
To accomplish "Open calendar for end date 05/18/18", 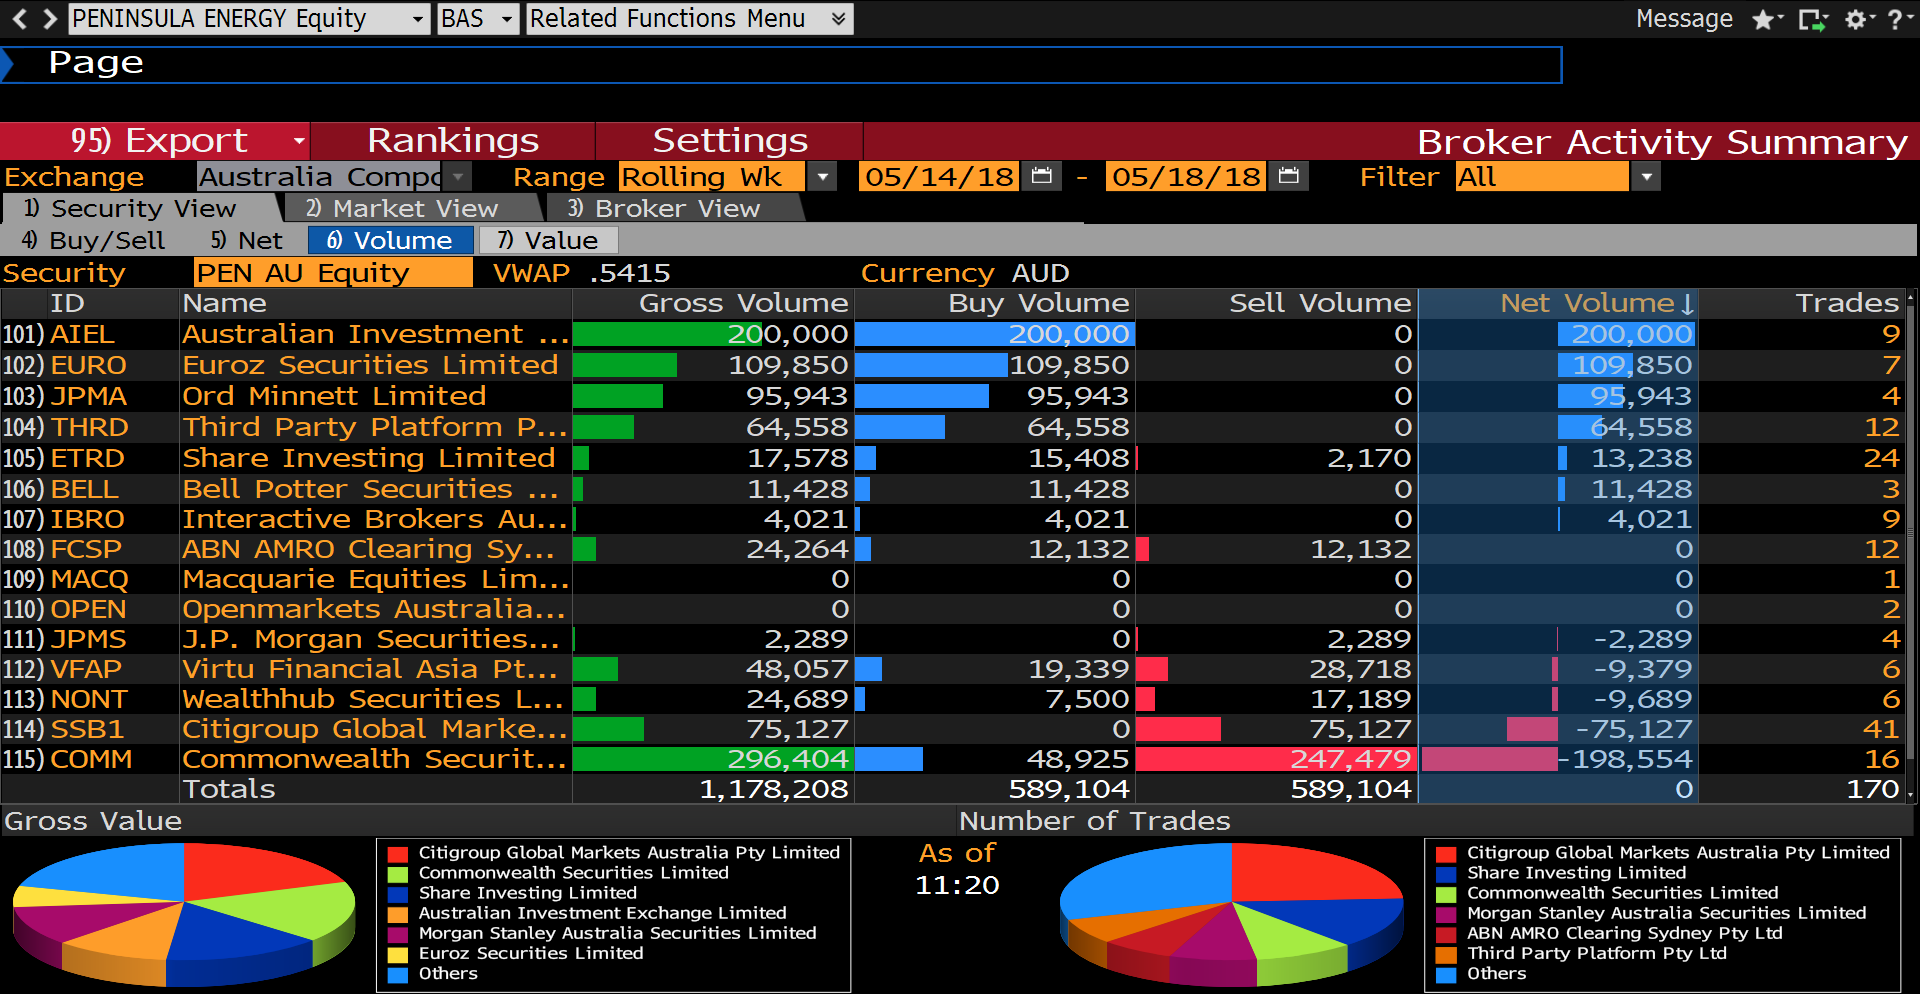I will click(x=1289, y=177).
